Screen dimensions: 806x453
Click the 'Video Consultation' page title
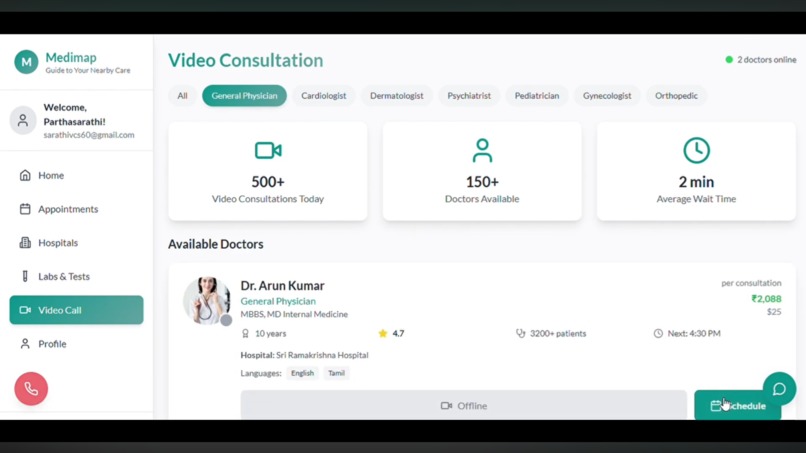246,60
